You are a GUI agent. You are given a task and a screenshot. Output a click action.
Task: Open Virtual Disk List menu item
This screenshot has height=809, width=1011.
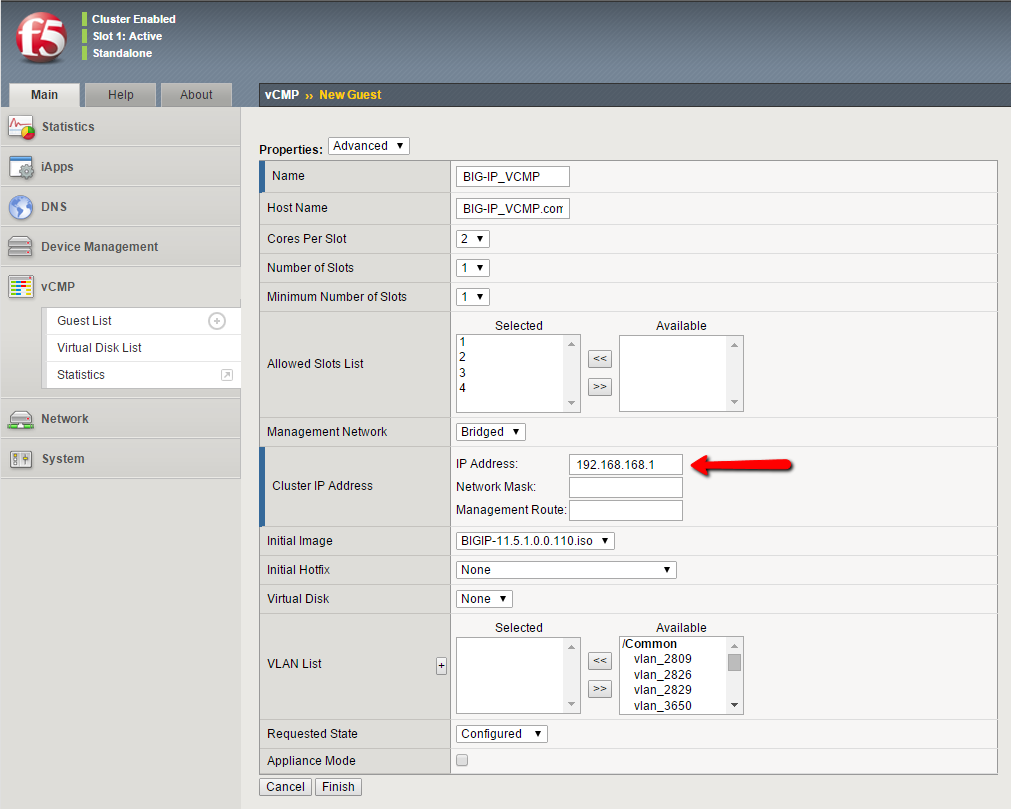point(100,348)
